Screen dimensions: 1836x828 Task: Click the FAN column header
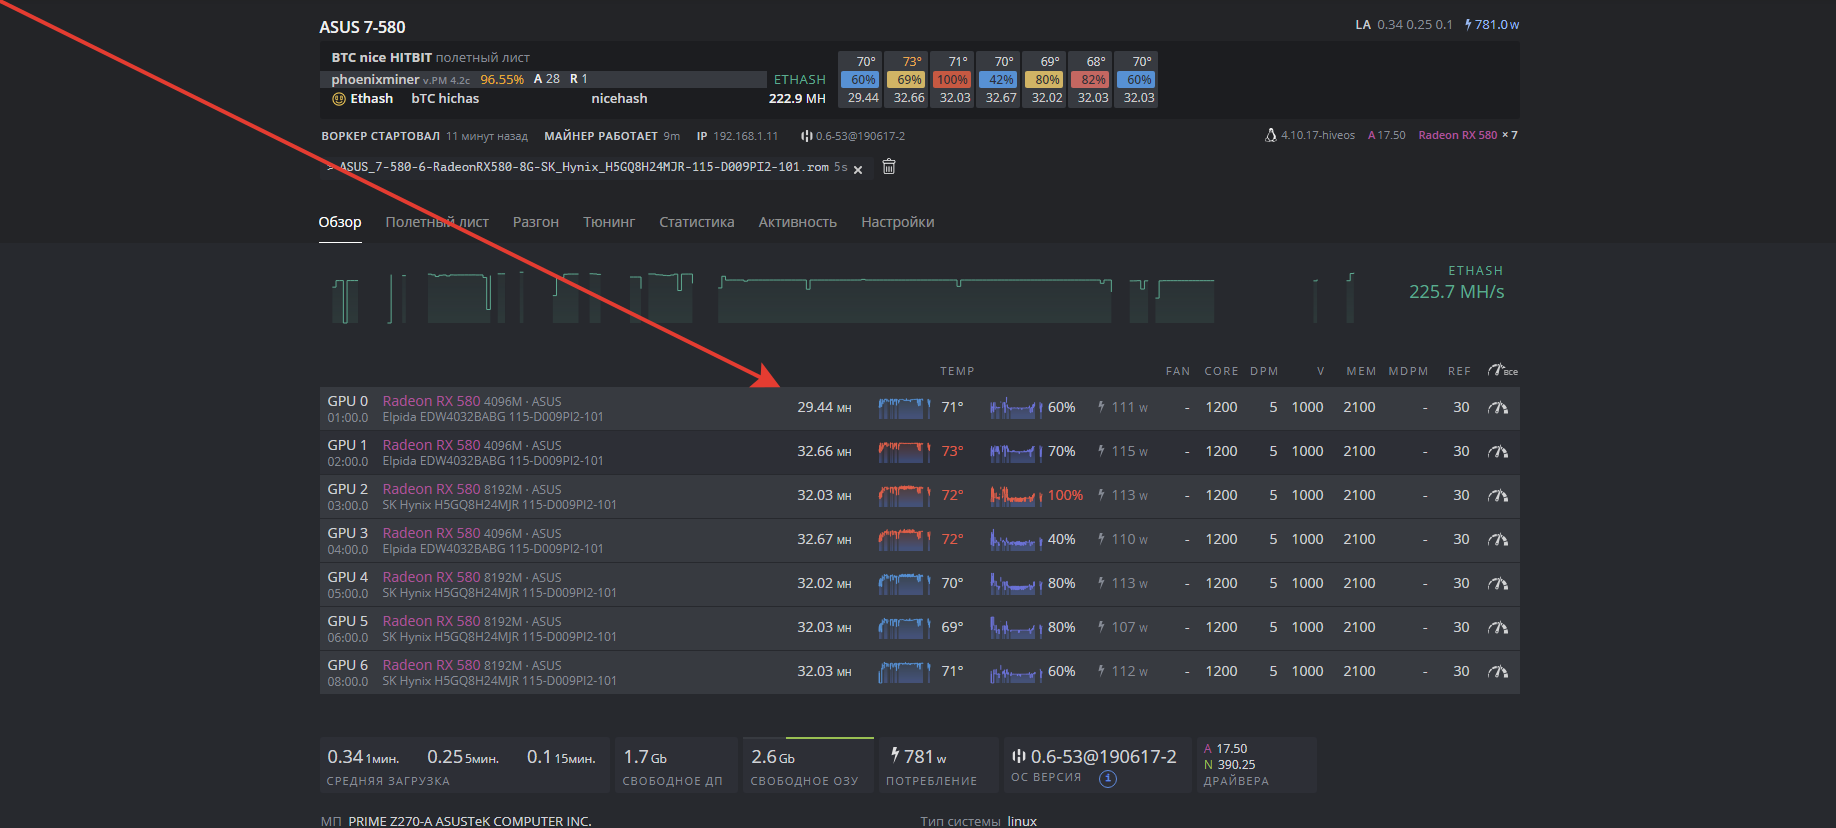(x=1178, y=371)
